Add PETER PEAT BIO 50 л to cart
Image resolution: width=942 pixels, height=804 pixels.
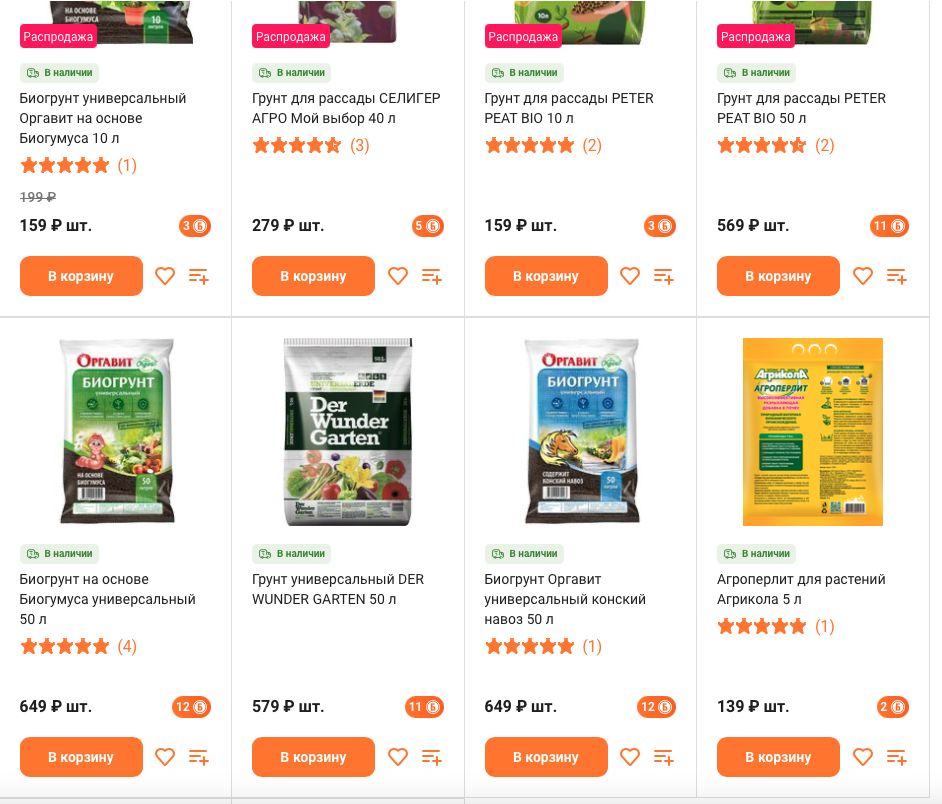[779, 276]
